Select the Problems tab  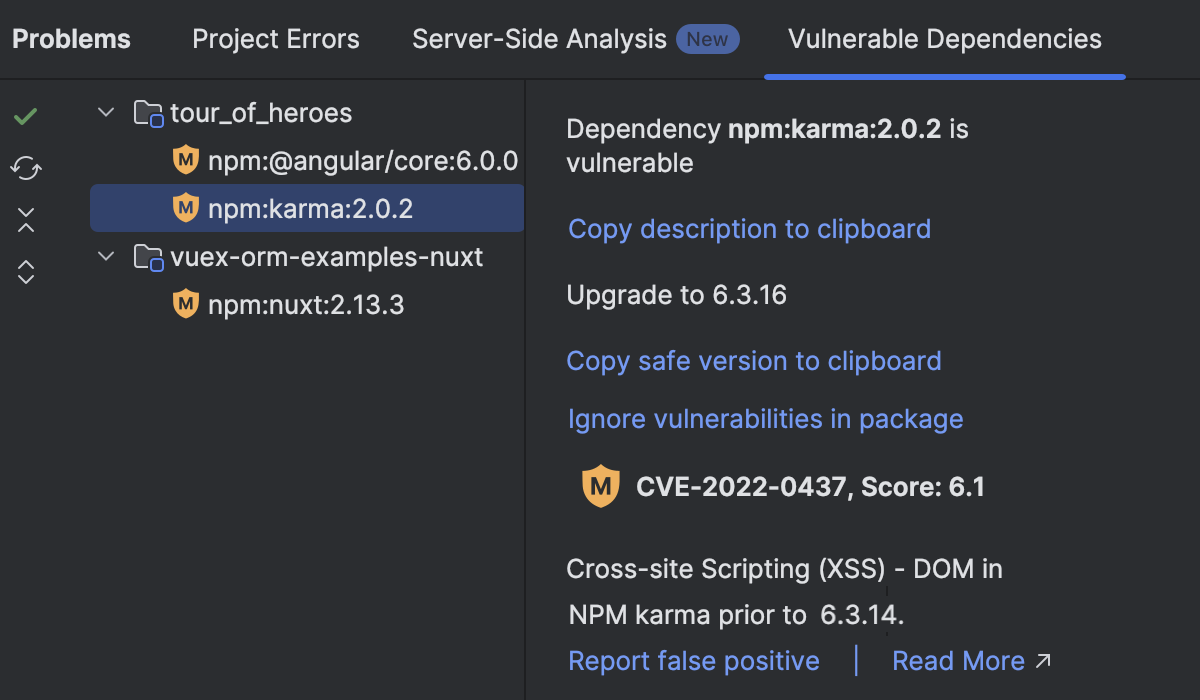[70, 39]
